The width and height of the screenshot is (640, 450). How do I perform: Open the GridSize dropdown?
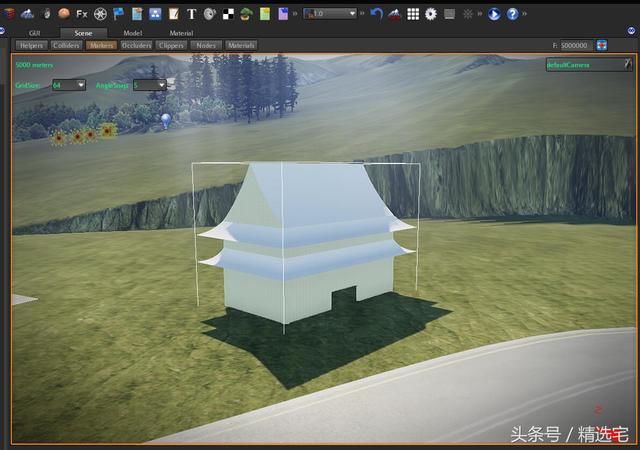pyautogui.click(x=69, y=85)
